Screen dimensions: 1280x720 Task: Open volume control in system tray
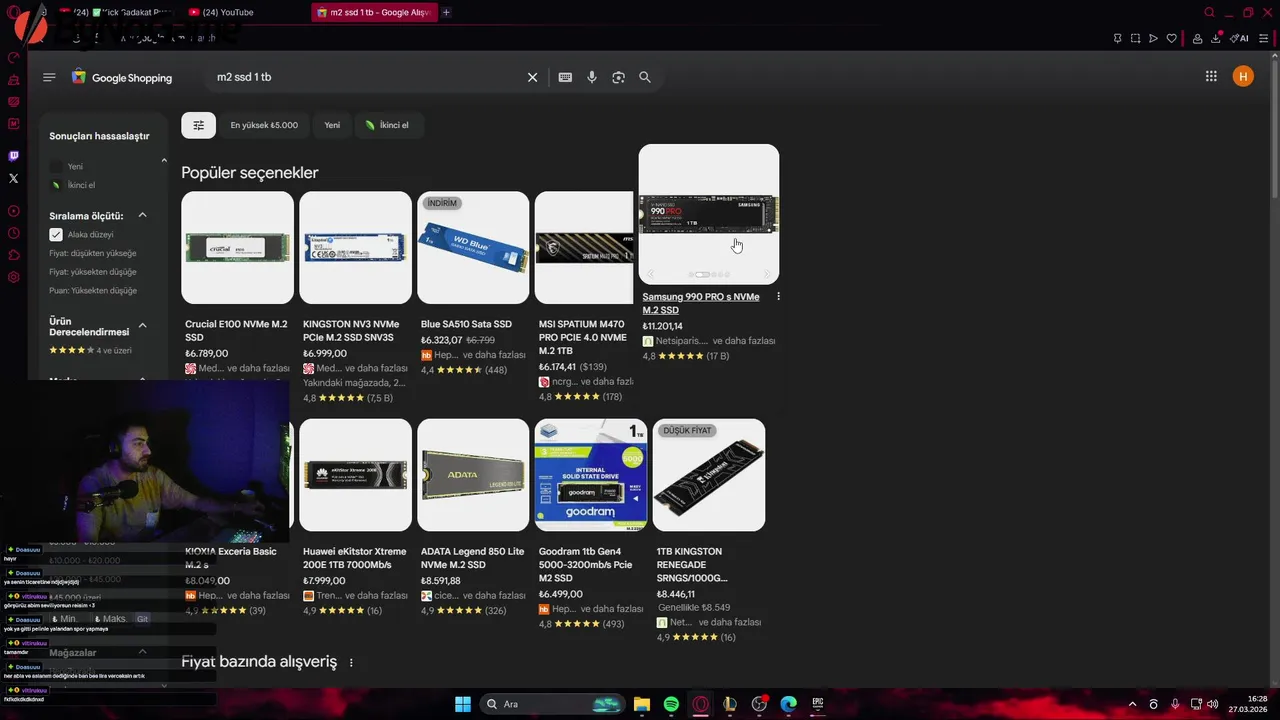(1212, 704)
